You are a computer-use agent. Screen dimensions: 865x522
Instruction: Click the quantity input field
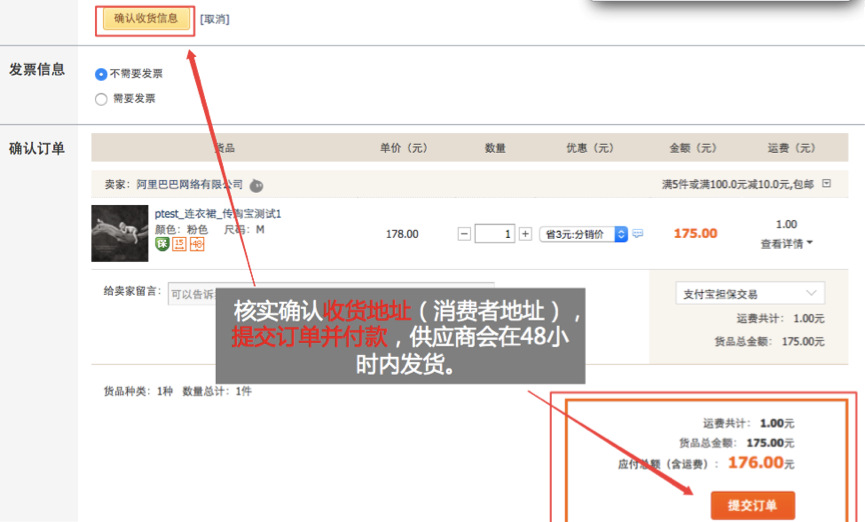[x=495, y=234]
